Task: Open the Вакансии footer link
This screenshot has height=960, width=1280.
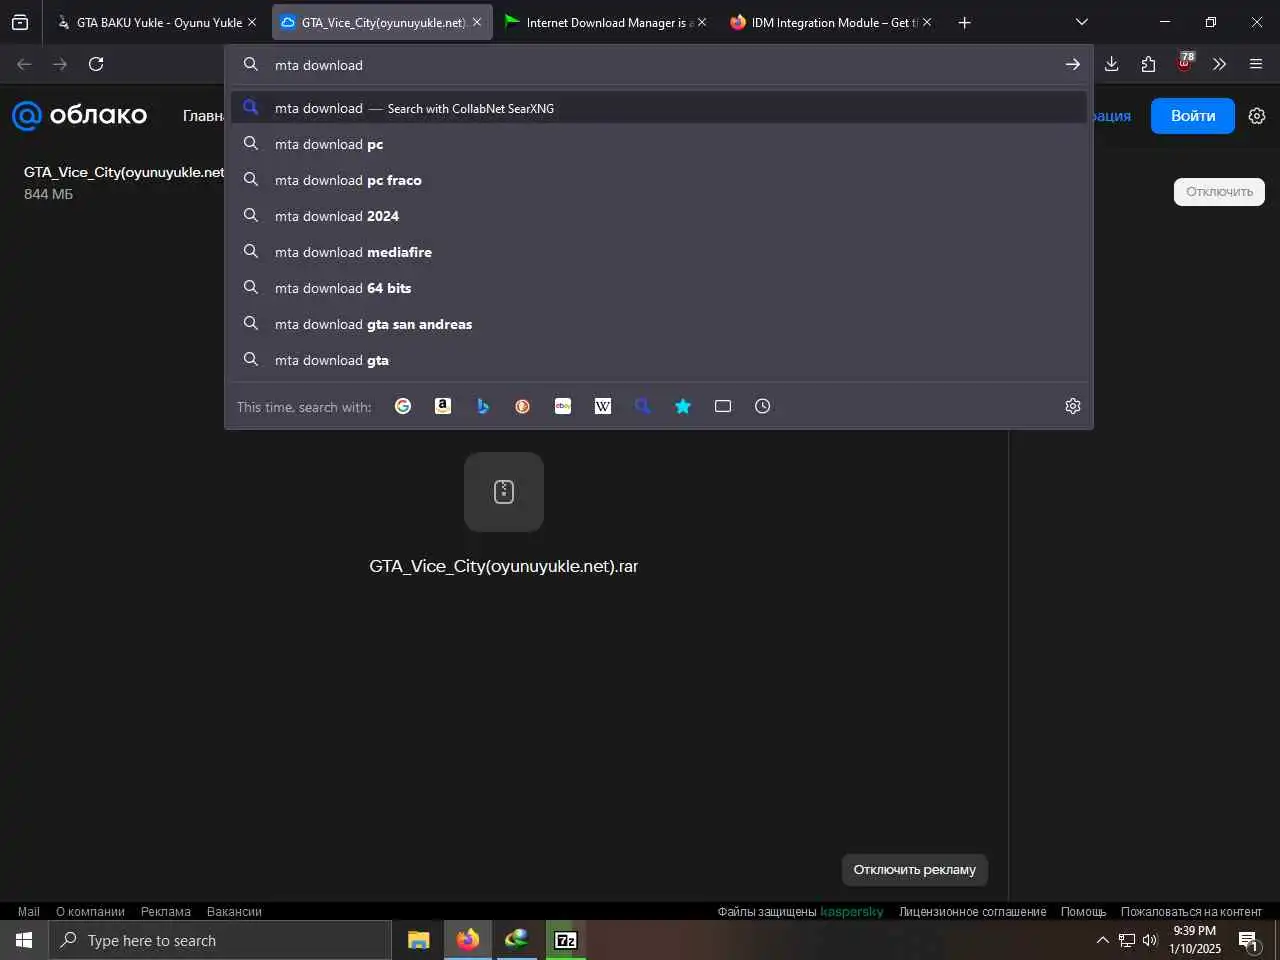Action: [x=234, y=911]
